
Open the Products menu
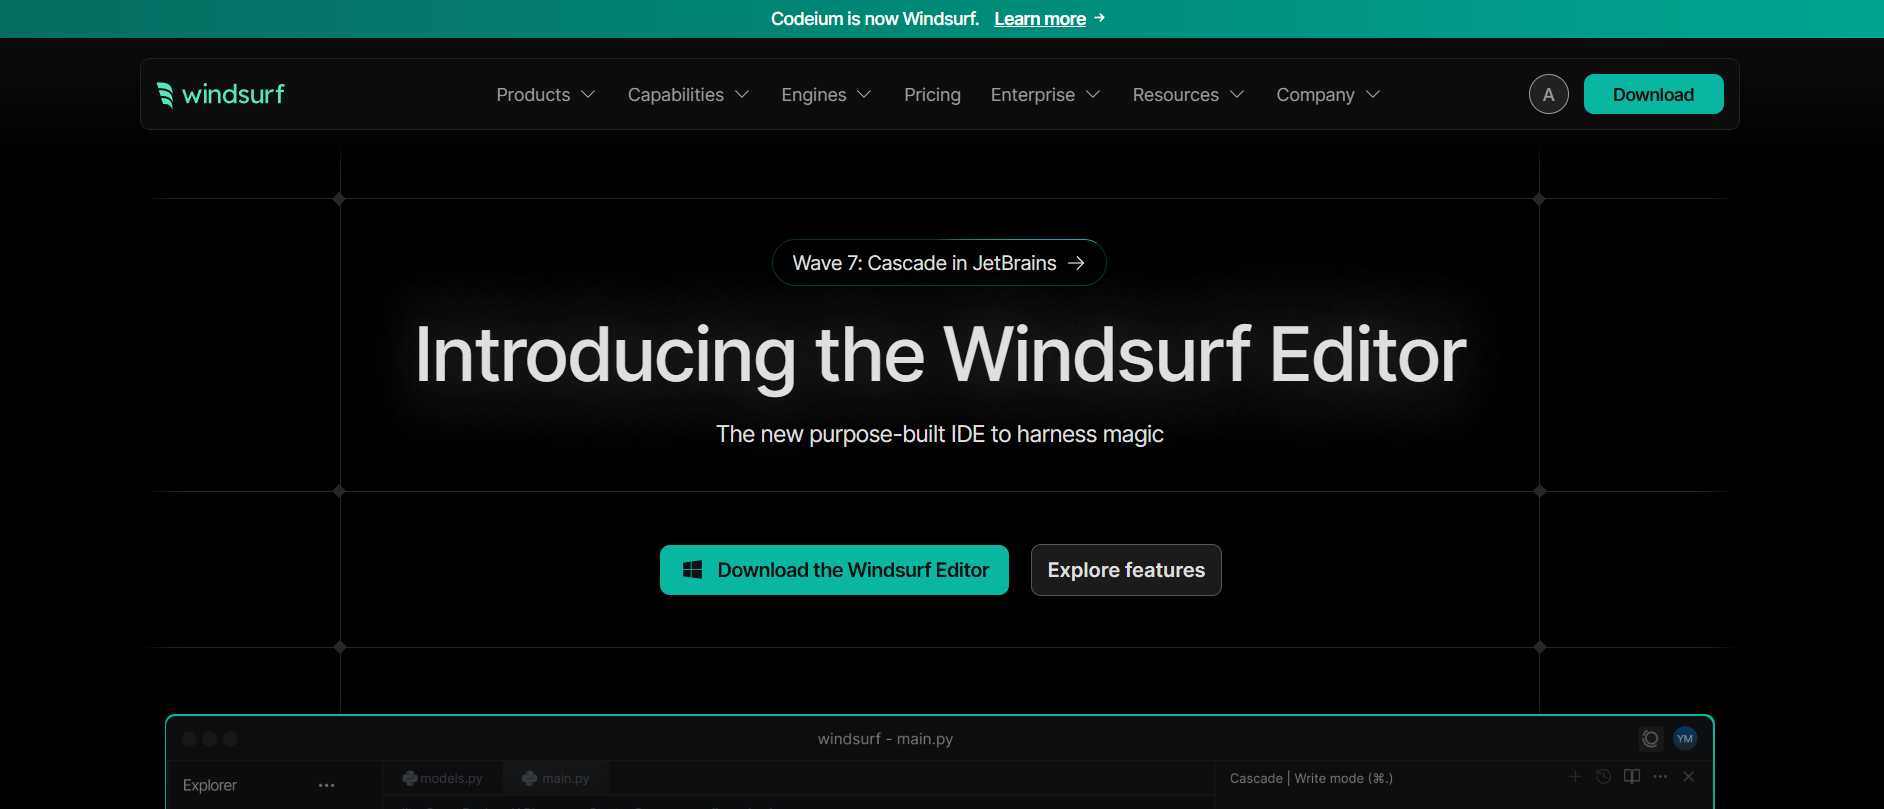click(546, 94)
